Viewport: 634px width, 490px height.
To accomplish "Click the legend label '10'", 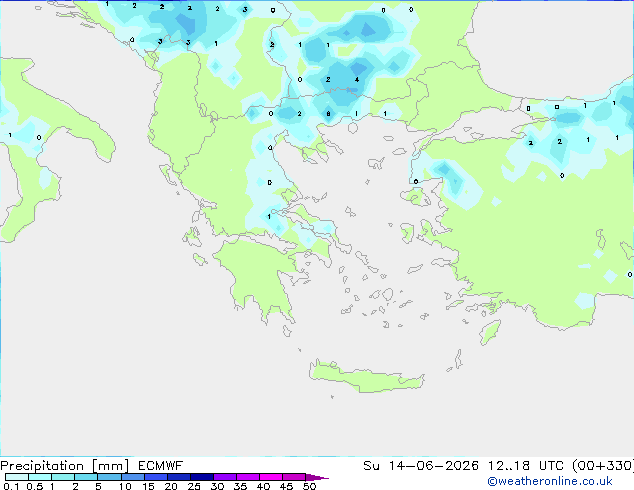I will coord(125,486).
